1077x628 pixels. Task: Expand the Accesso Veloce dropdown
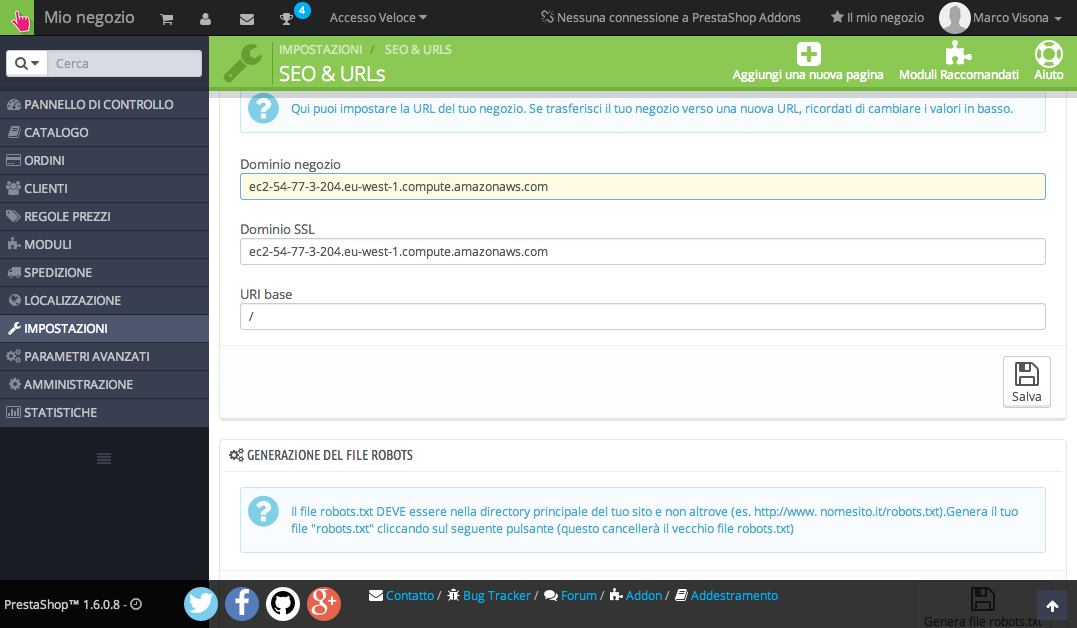coord(378,18)
